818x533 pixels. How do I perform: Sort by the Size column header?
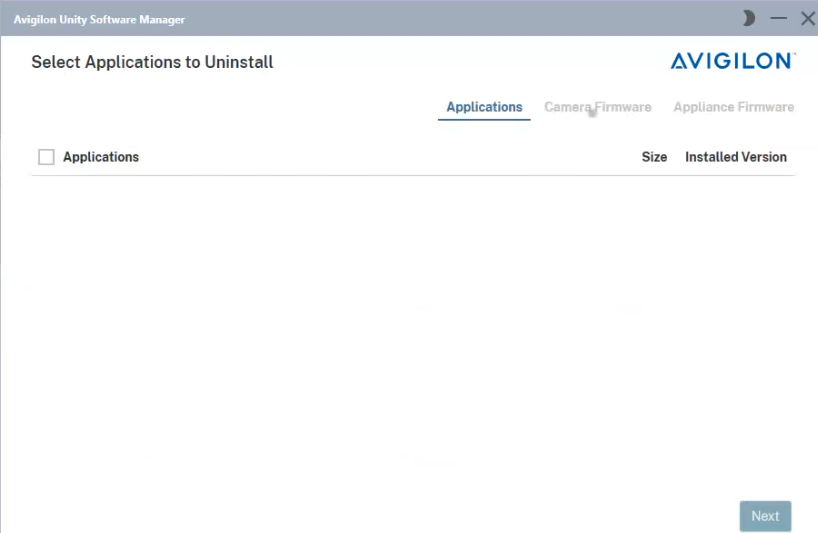click(654, 157)
